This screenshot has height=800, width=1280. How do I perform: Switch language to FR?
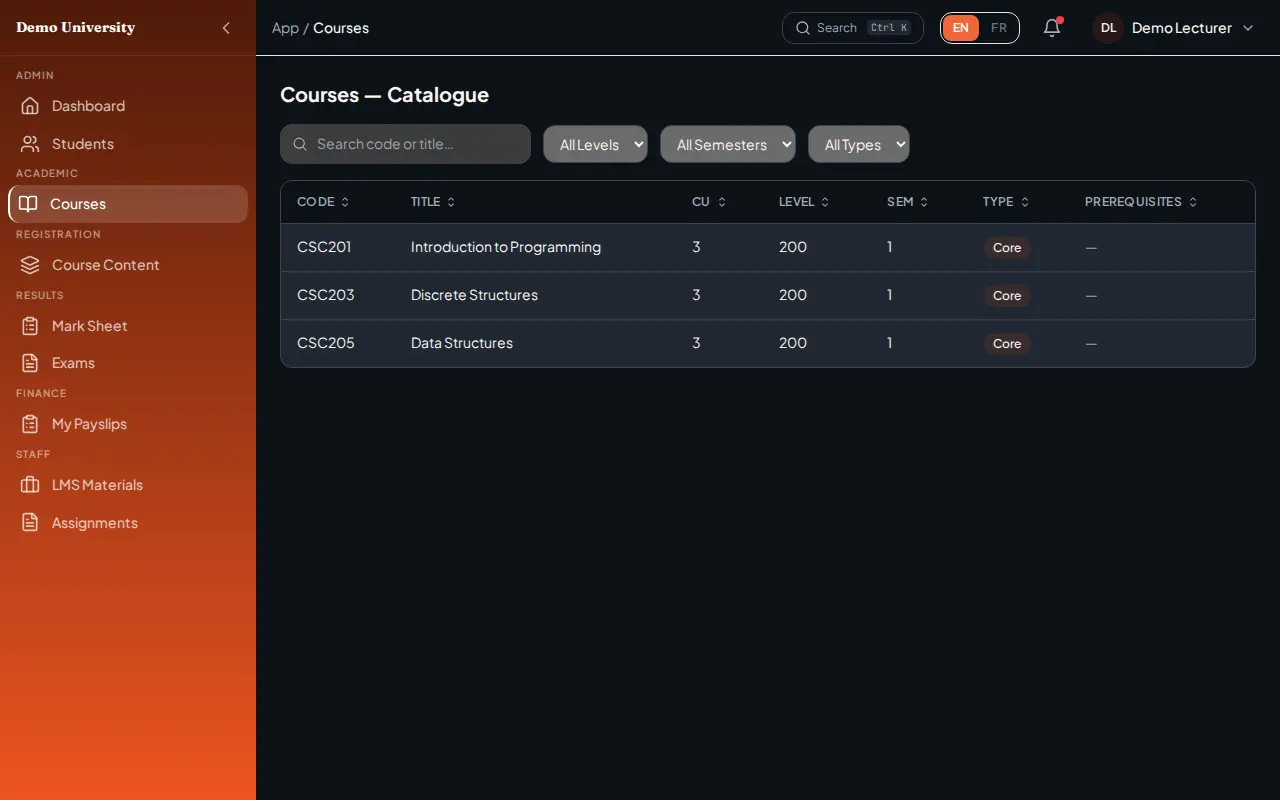pyautogui.click(x=999, y=28)
